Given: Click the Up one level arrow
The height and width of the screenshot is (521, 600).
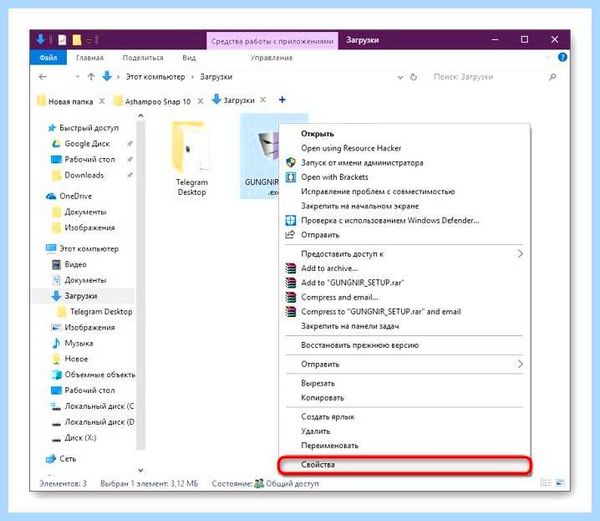Looking at the screenshot, I should [x=91, y=77].
